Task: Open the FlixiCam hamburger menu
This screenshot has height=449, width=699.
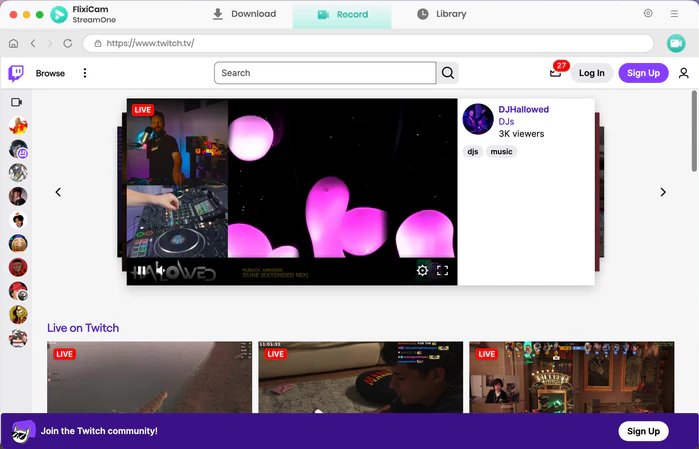Action: (674, 14)
